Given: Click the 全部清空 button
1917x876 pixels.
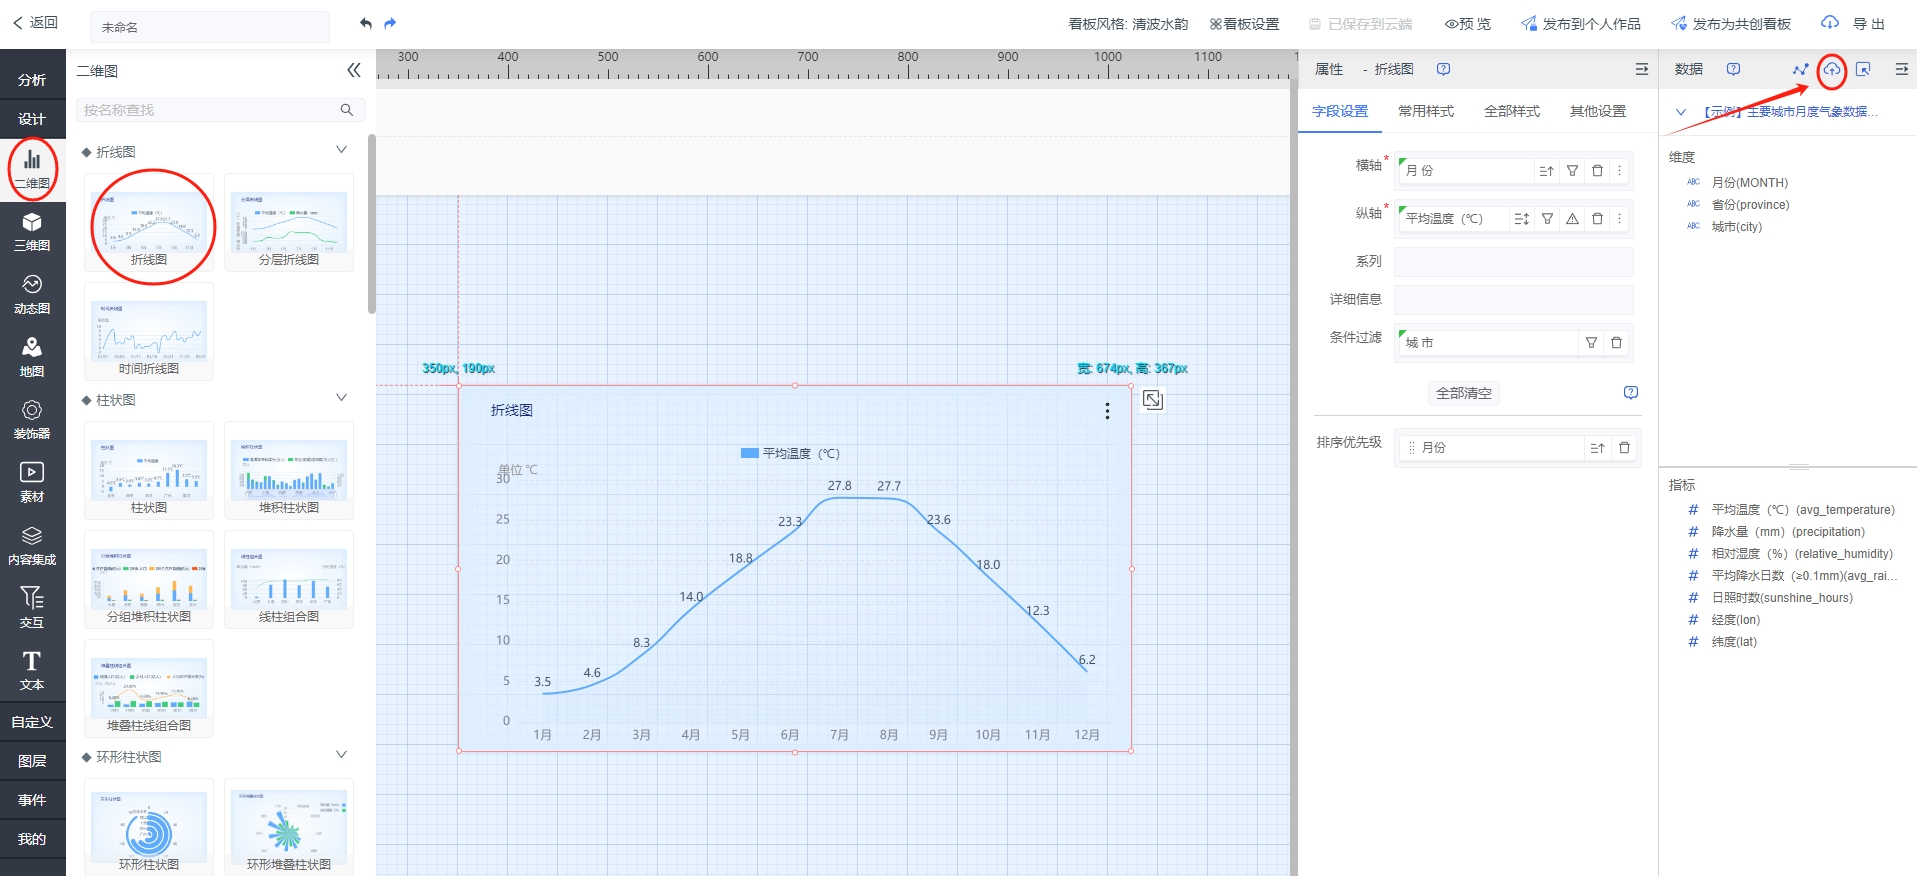Looking at the screenshot, I should 1463,393.
